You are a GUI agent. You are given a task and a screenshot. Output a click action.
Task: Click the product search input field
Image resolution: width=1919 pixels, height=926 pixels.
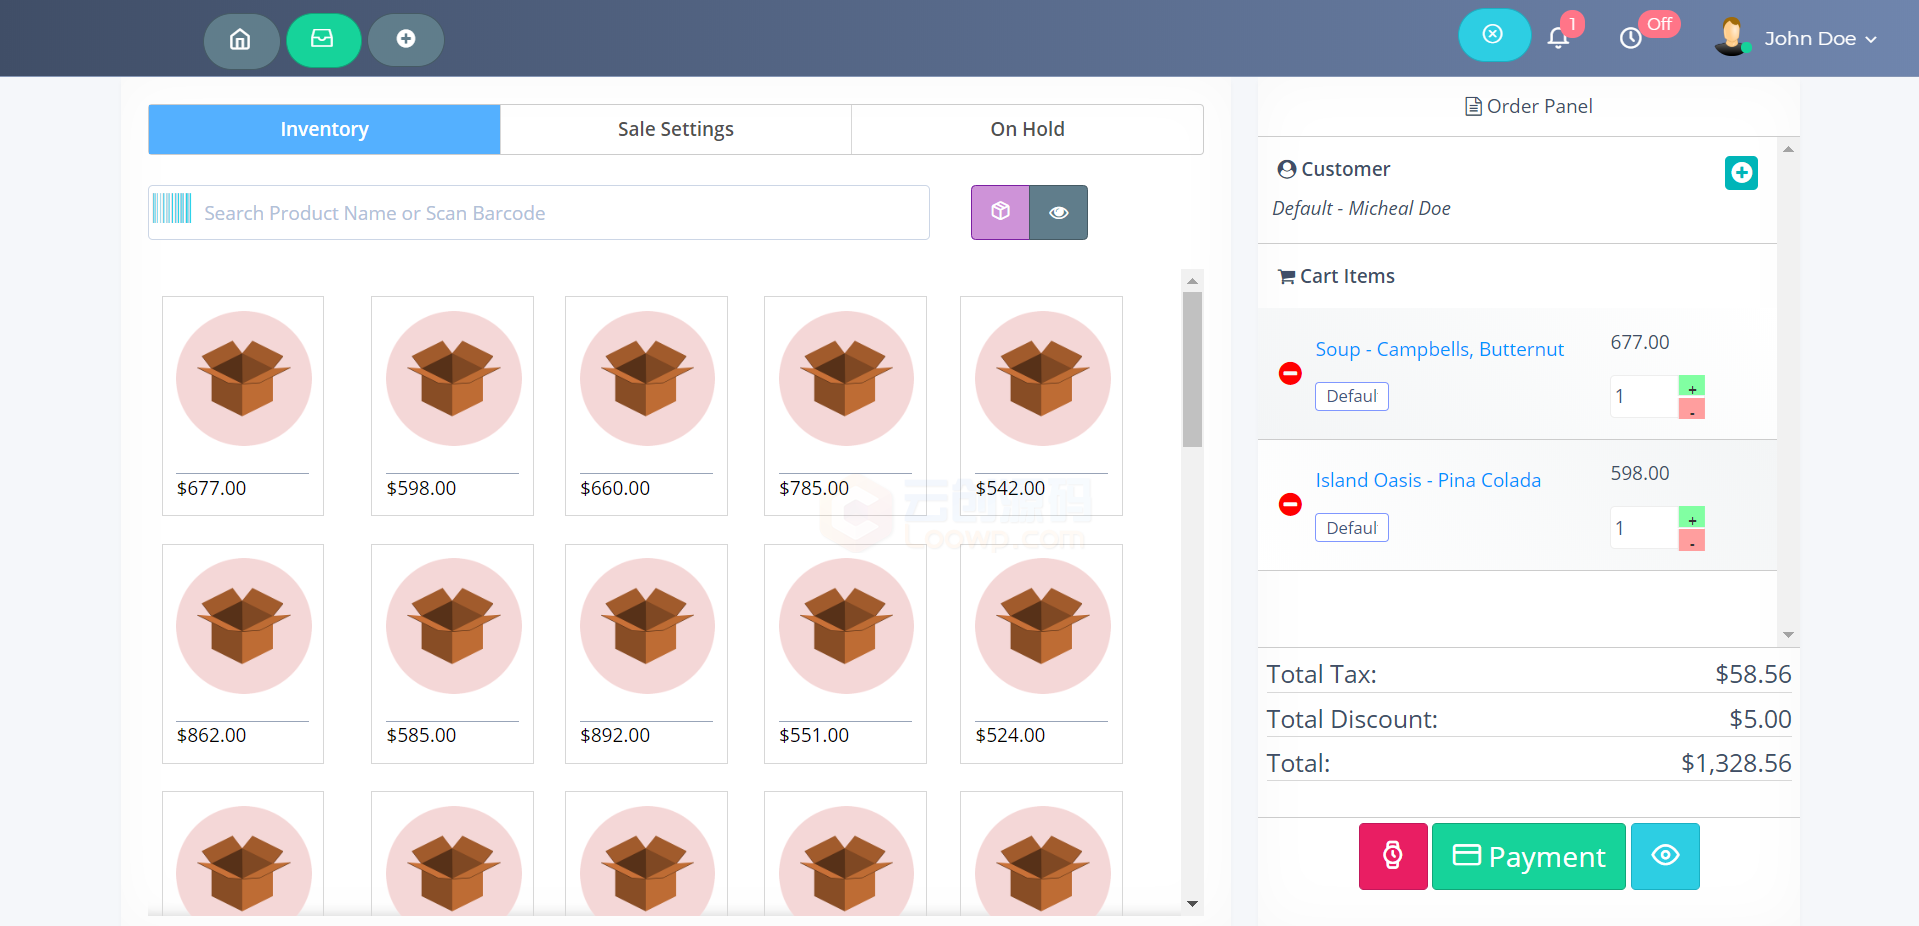[x=539, y=212]
